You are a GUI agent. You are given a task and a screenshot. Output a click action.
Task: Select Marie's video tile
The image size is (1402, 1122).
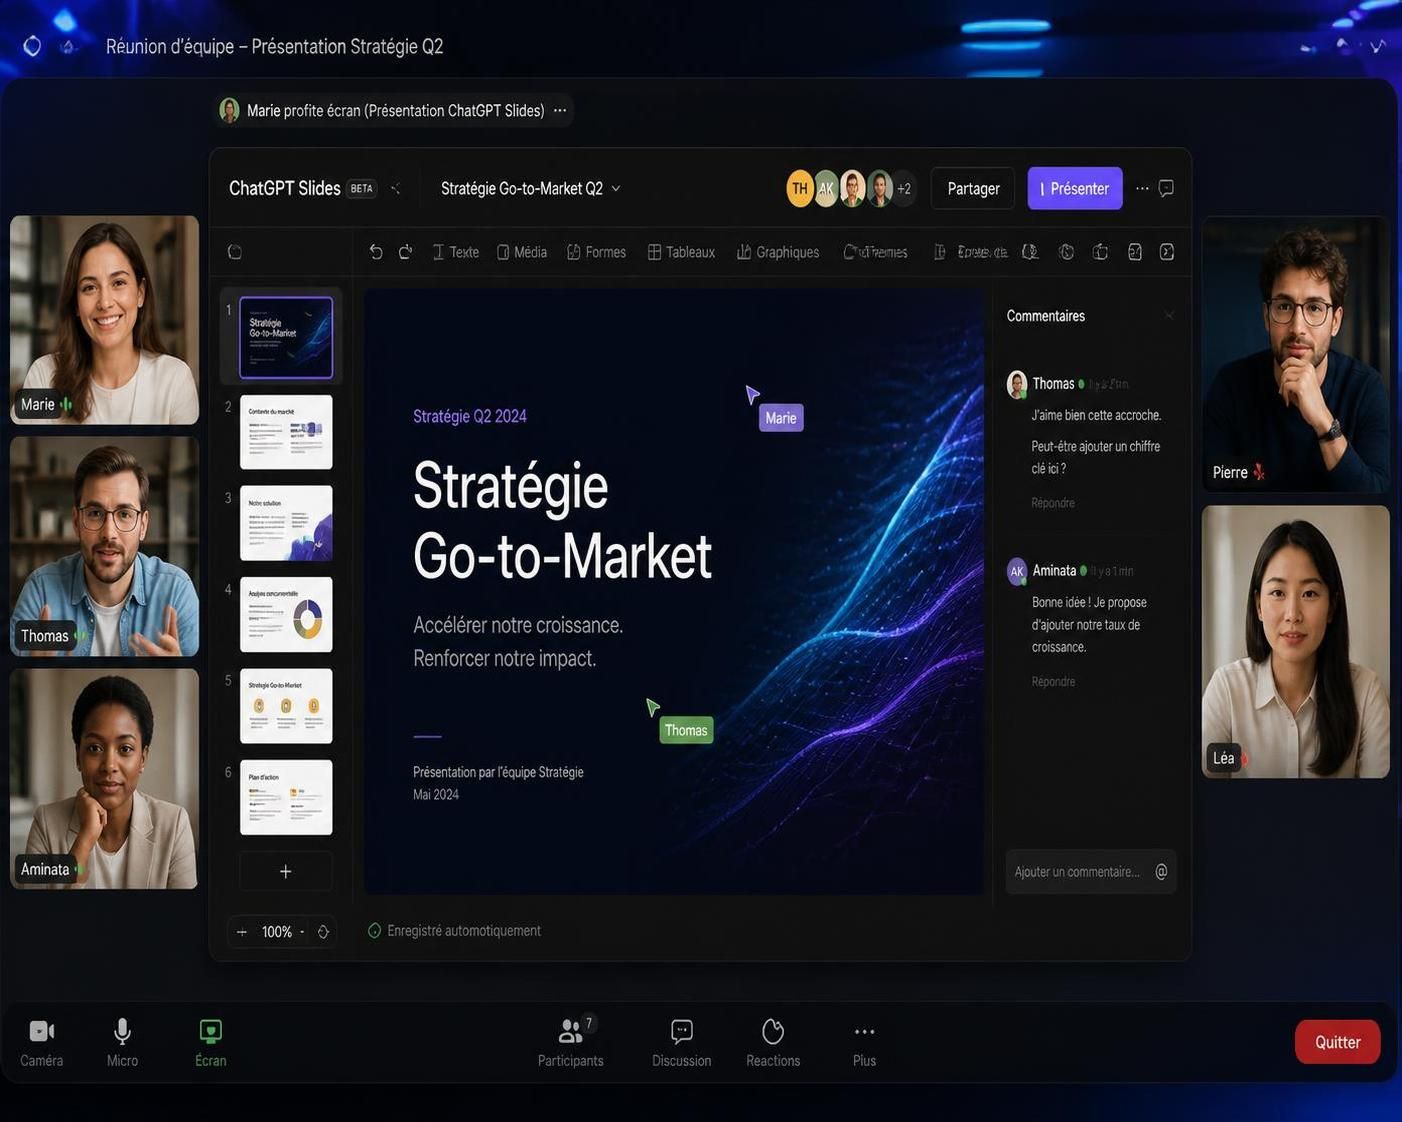point(105,320)
